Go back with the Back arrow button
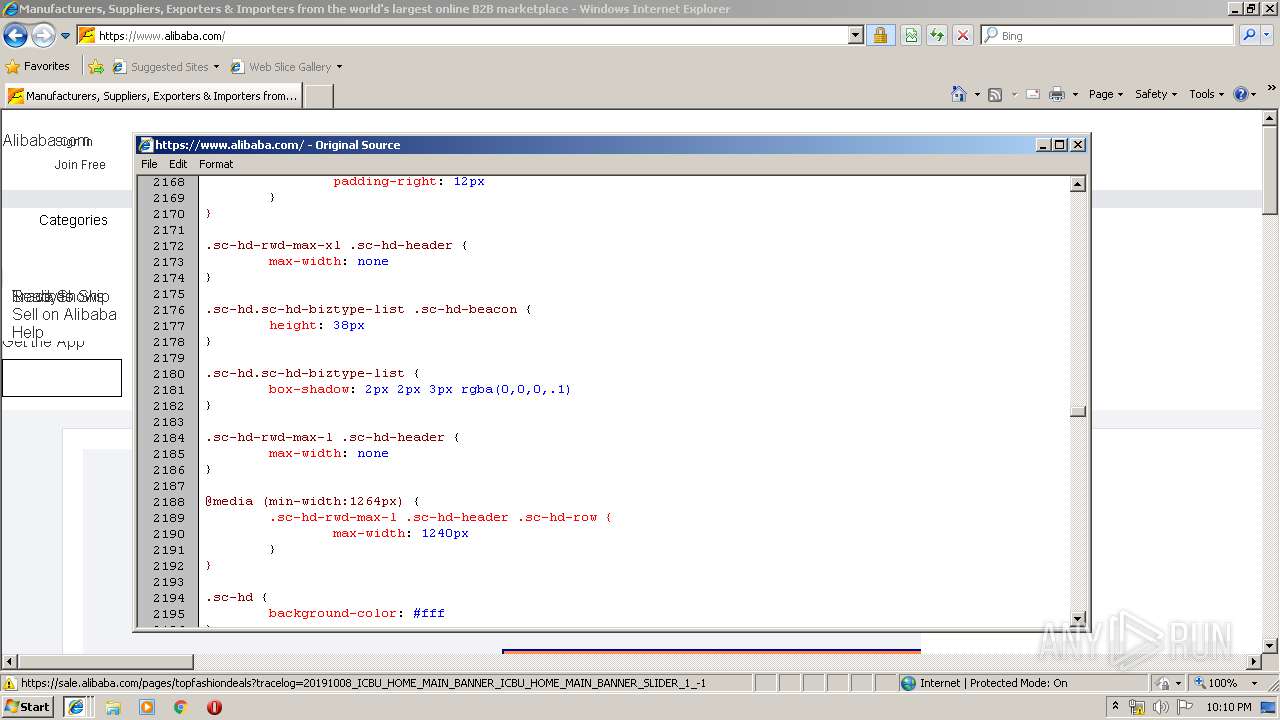1280x720 pixels. 15,36
